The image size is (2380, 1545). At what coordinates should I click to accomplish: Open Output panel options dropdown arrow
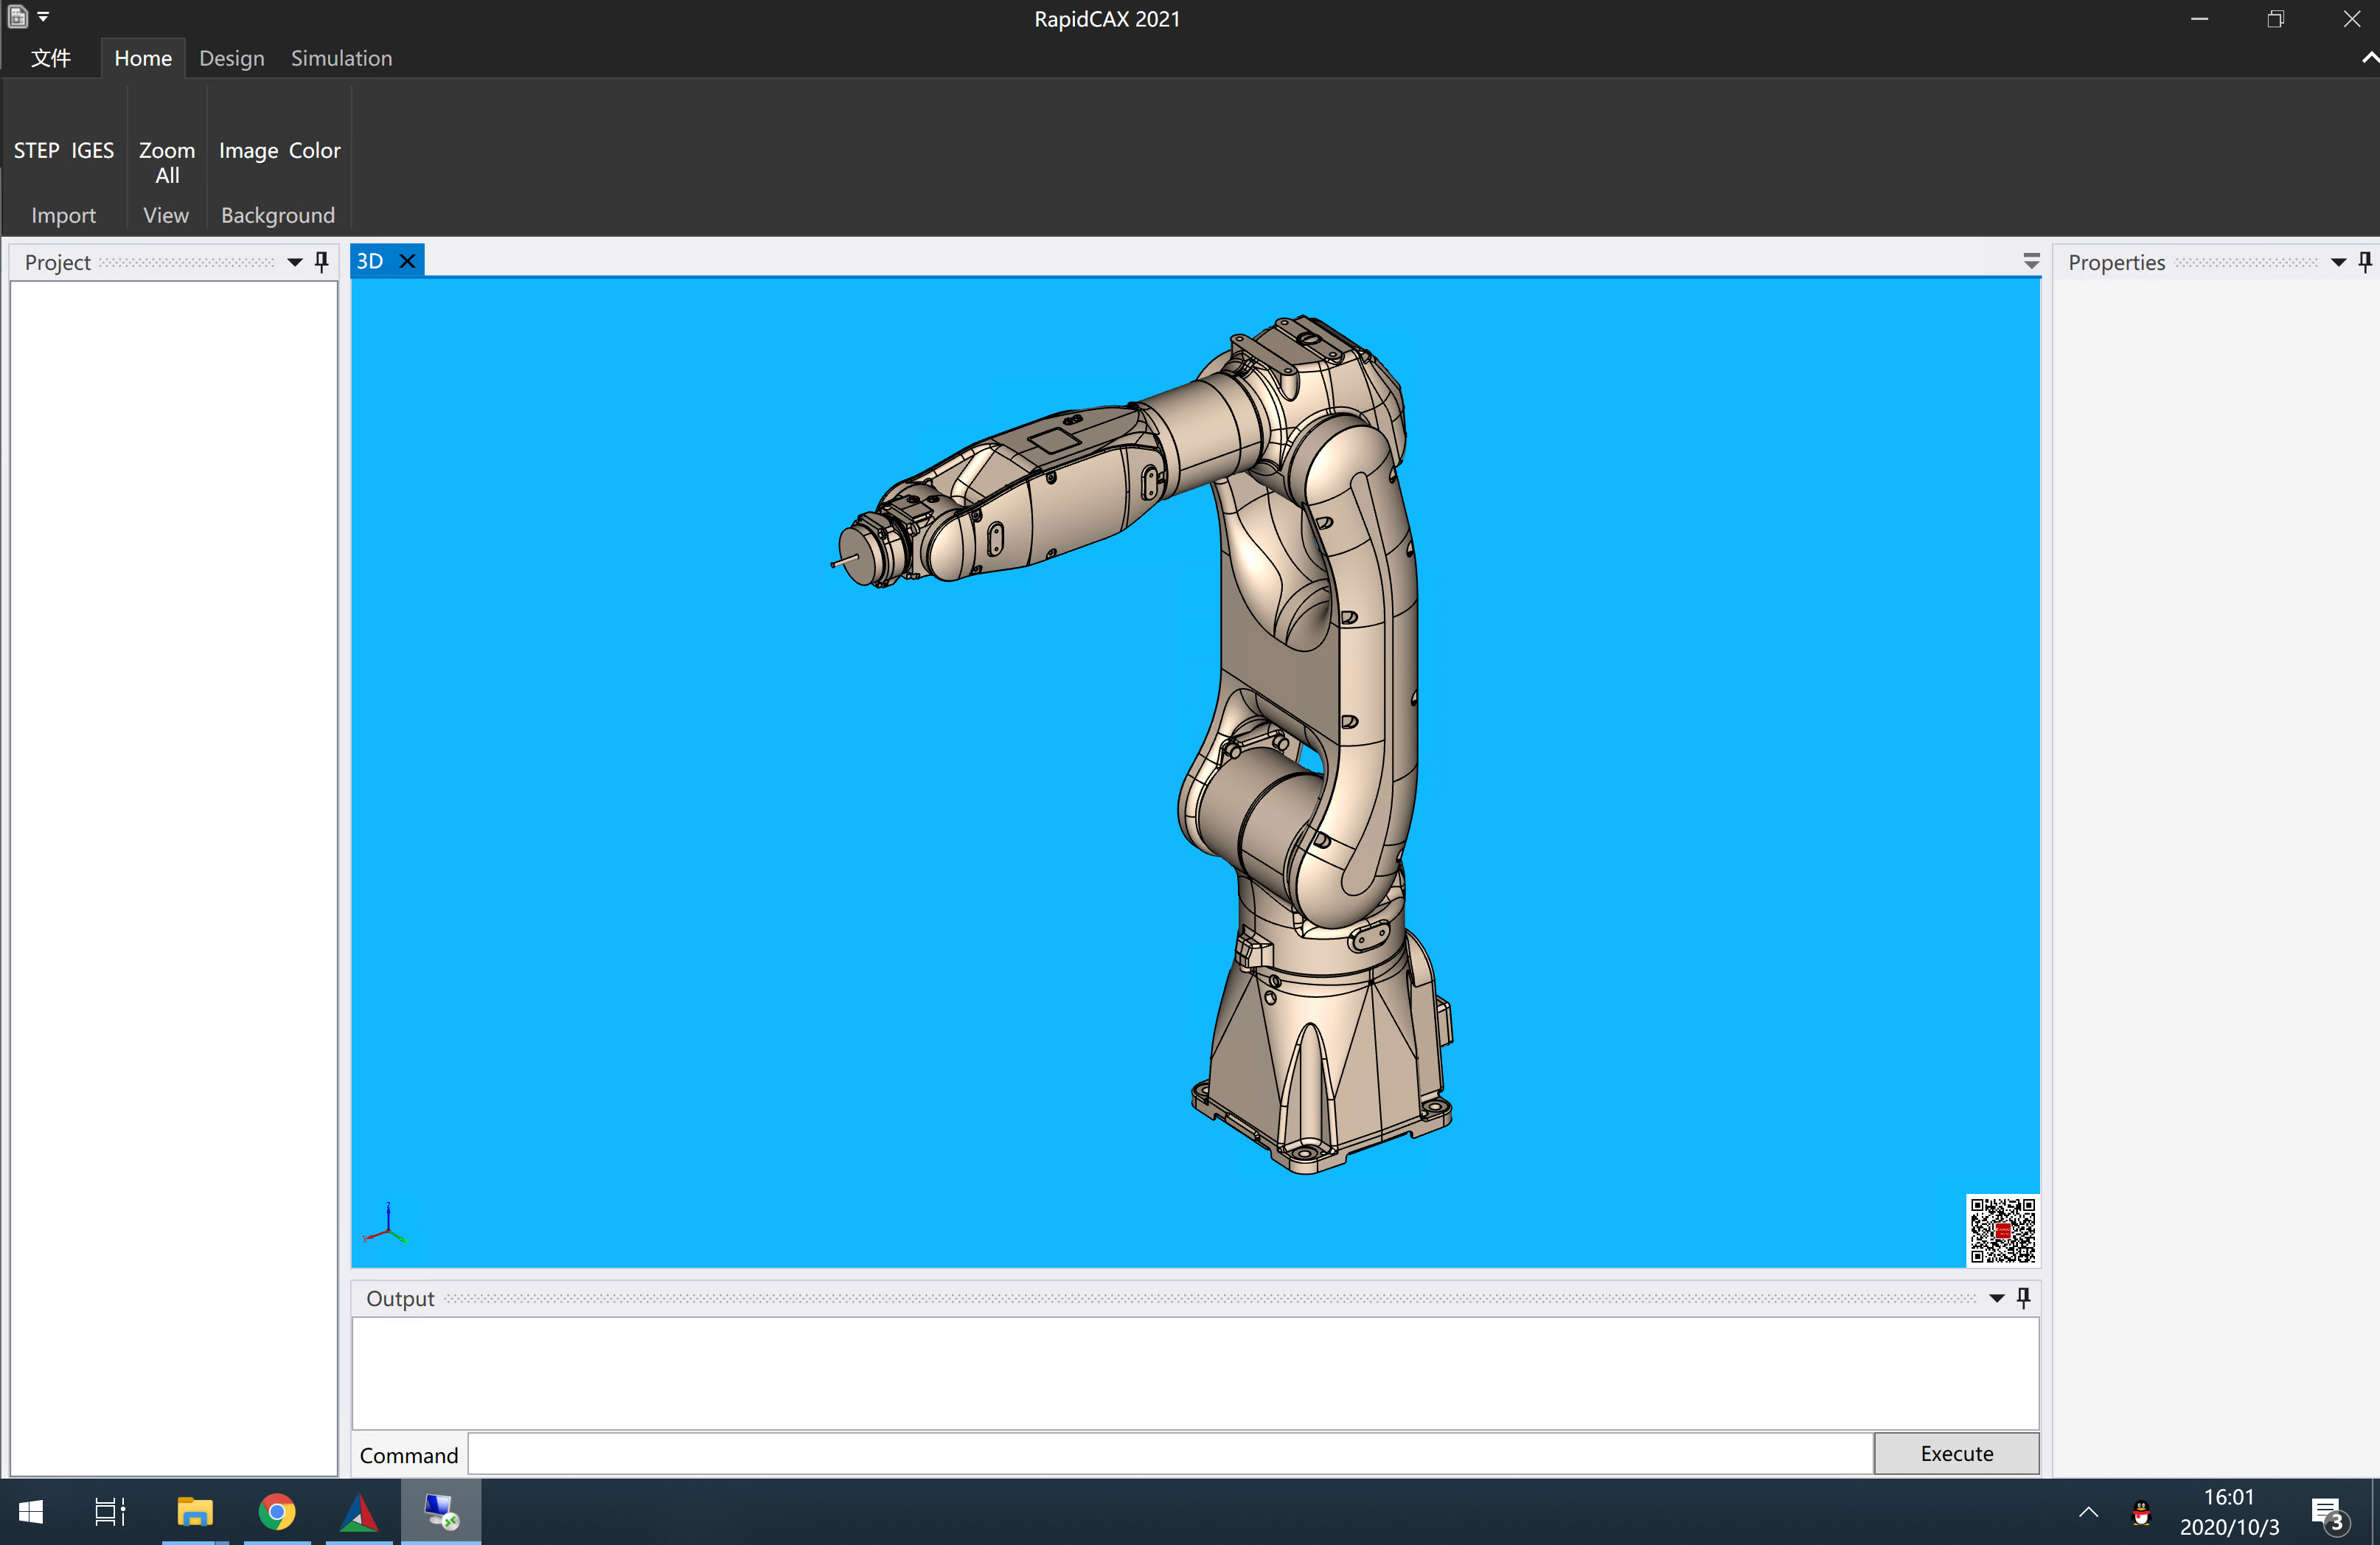1996,1298
